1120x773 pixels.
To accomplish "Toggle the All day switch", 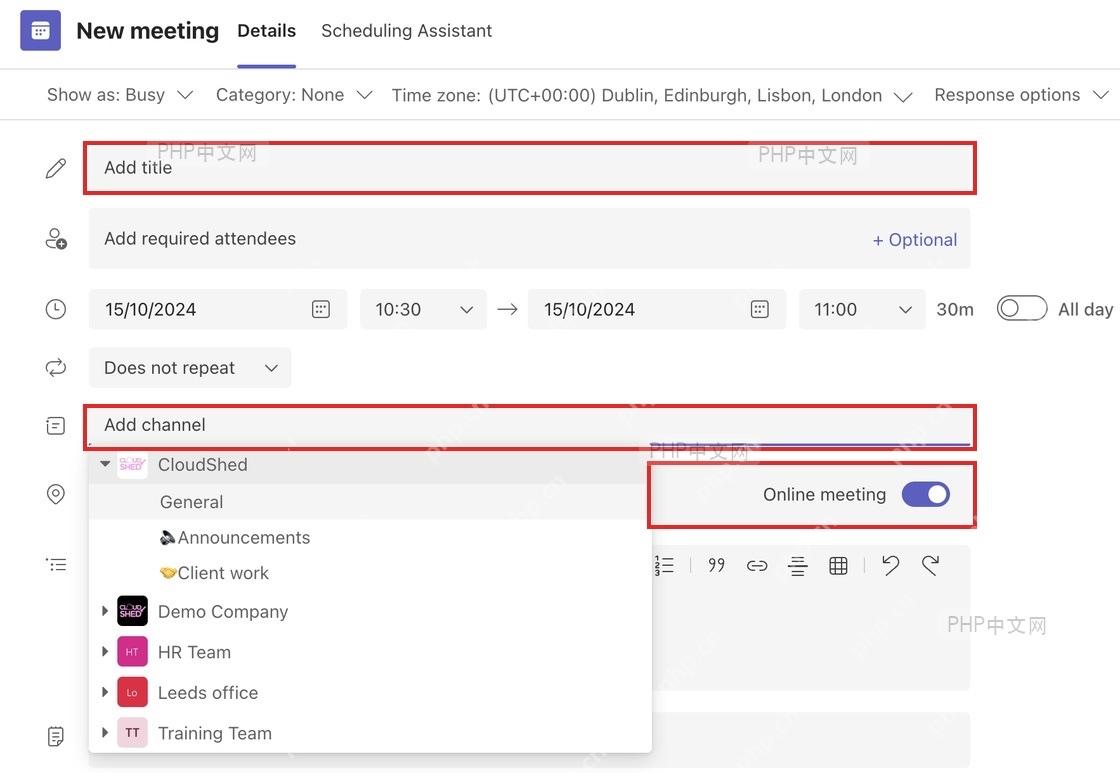I will (x=1021, y=309).
